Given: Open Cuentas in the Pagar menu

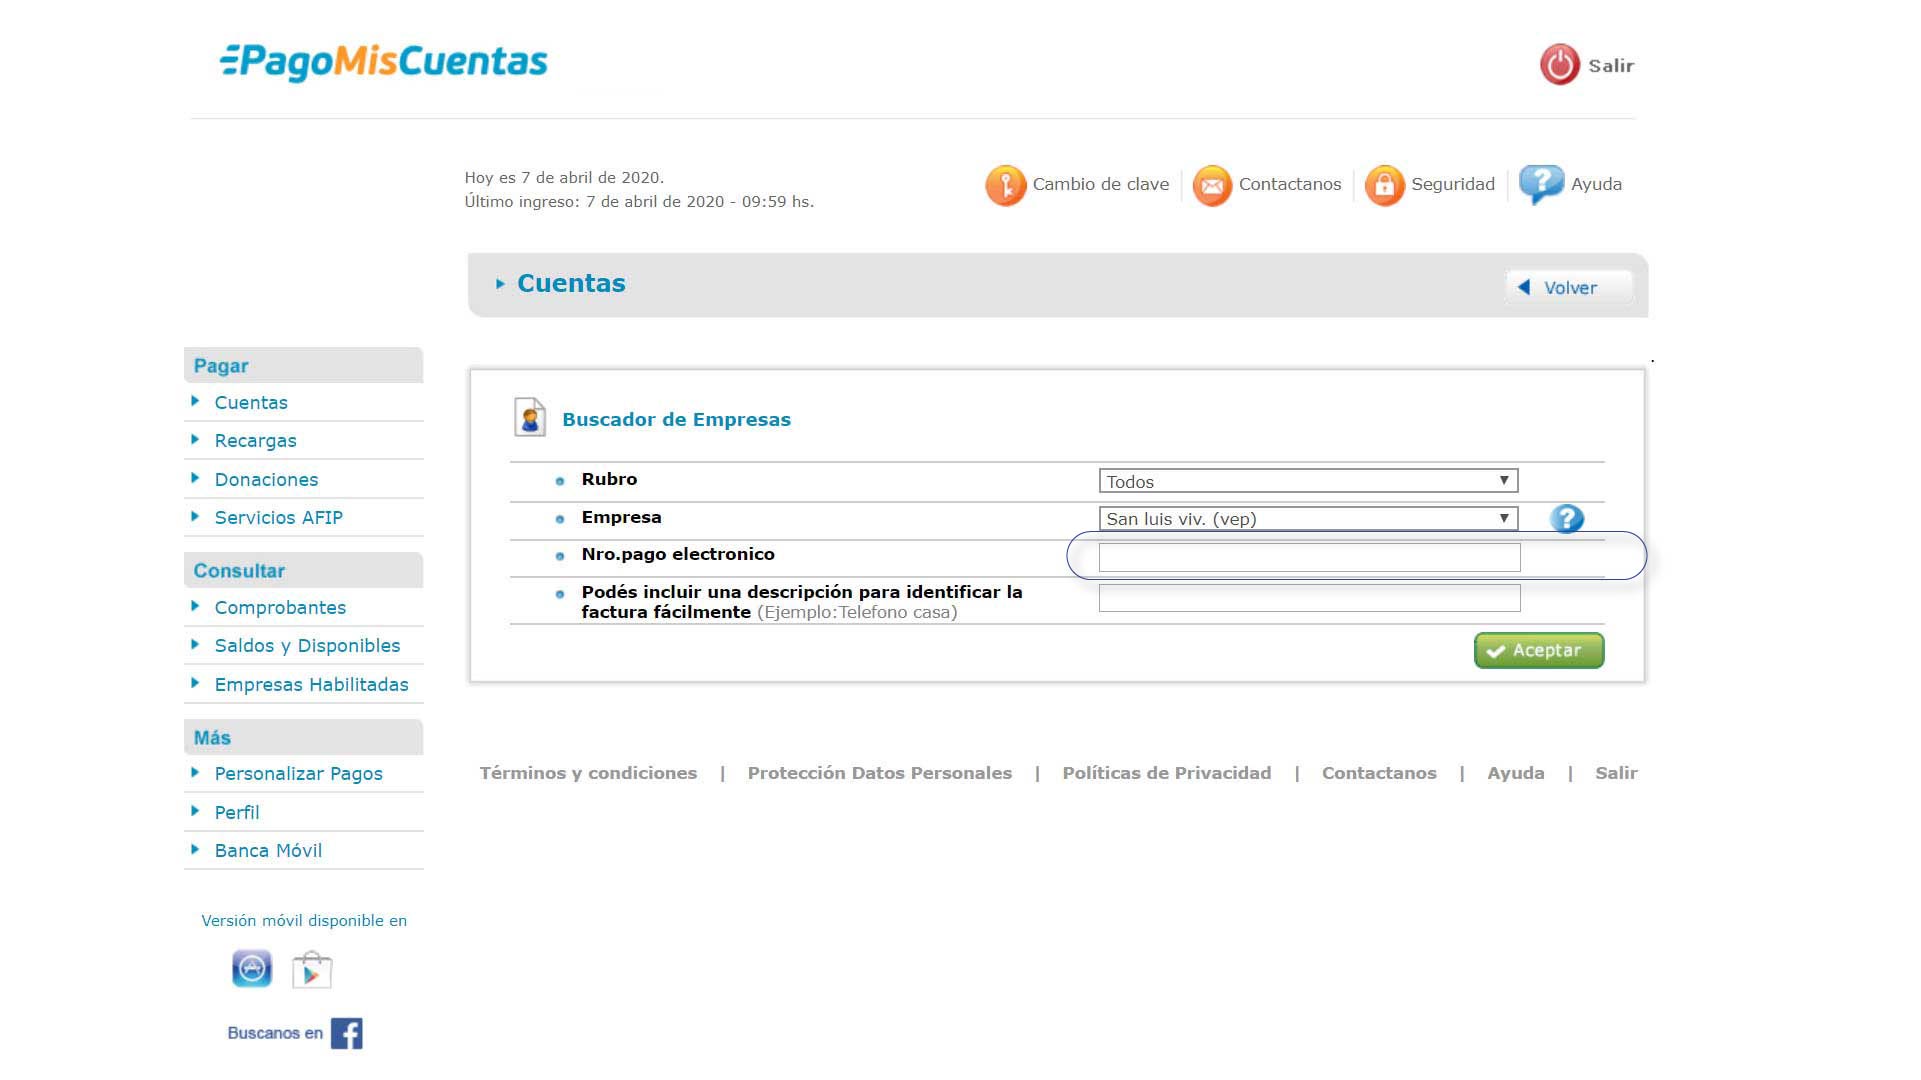Looking at the screenshot, I should coord(251,402).
